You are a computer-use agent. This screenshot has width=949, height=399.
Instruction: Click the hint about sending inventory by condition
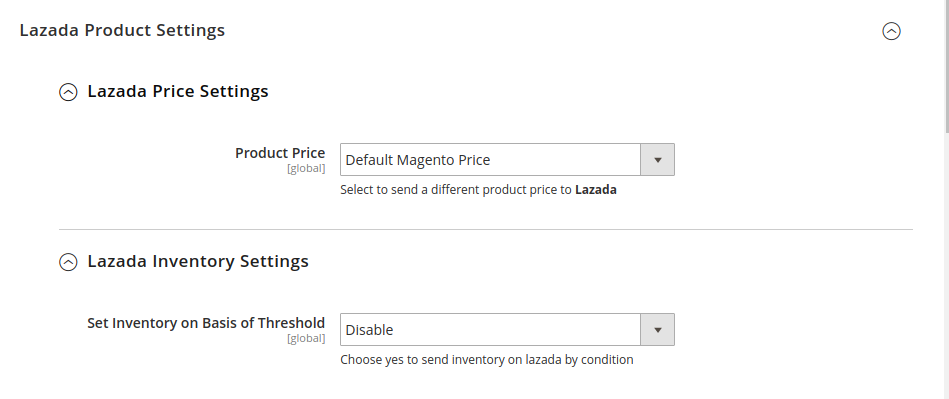[x=487, y=360]
